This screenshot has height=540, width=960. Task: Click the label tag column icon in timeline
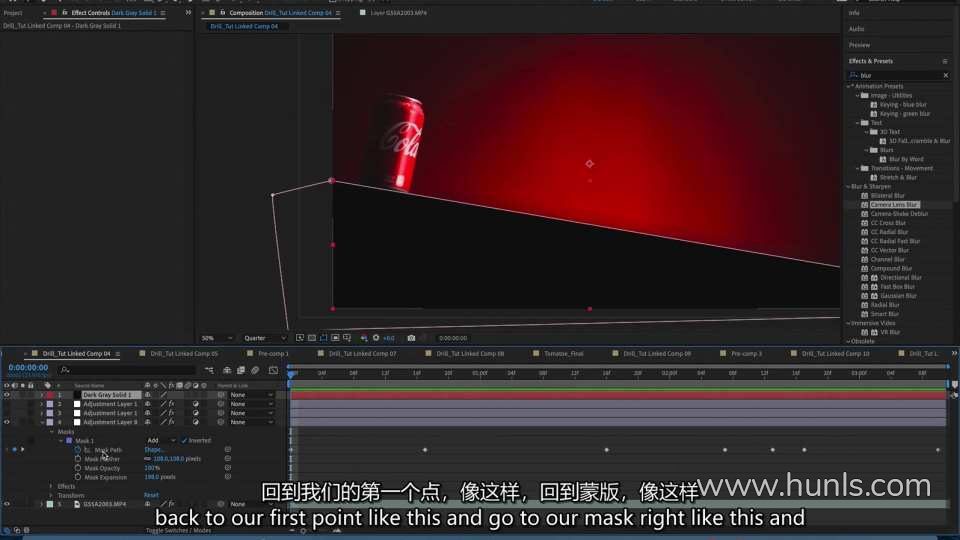pyautogui.click(x=48, y=386)
